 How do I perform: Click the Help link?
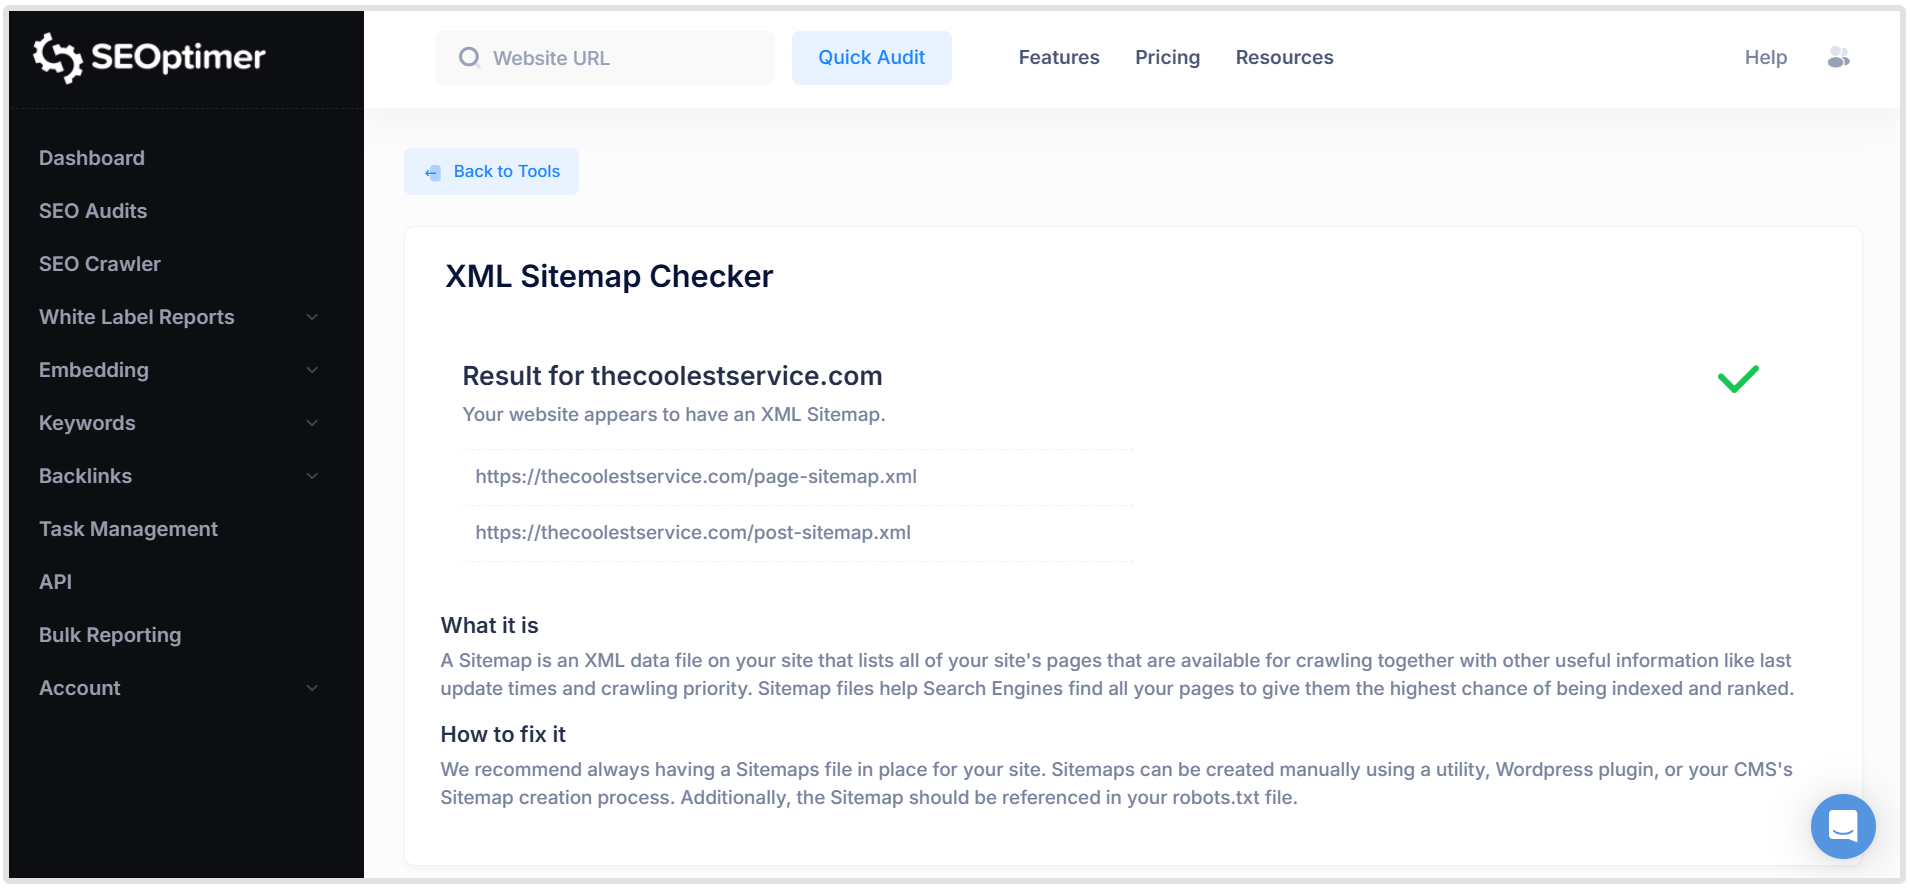click(x=1766, y=58)
